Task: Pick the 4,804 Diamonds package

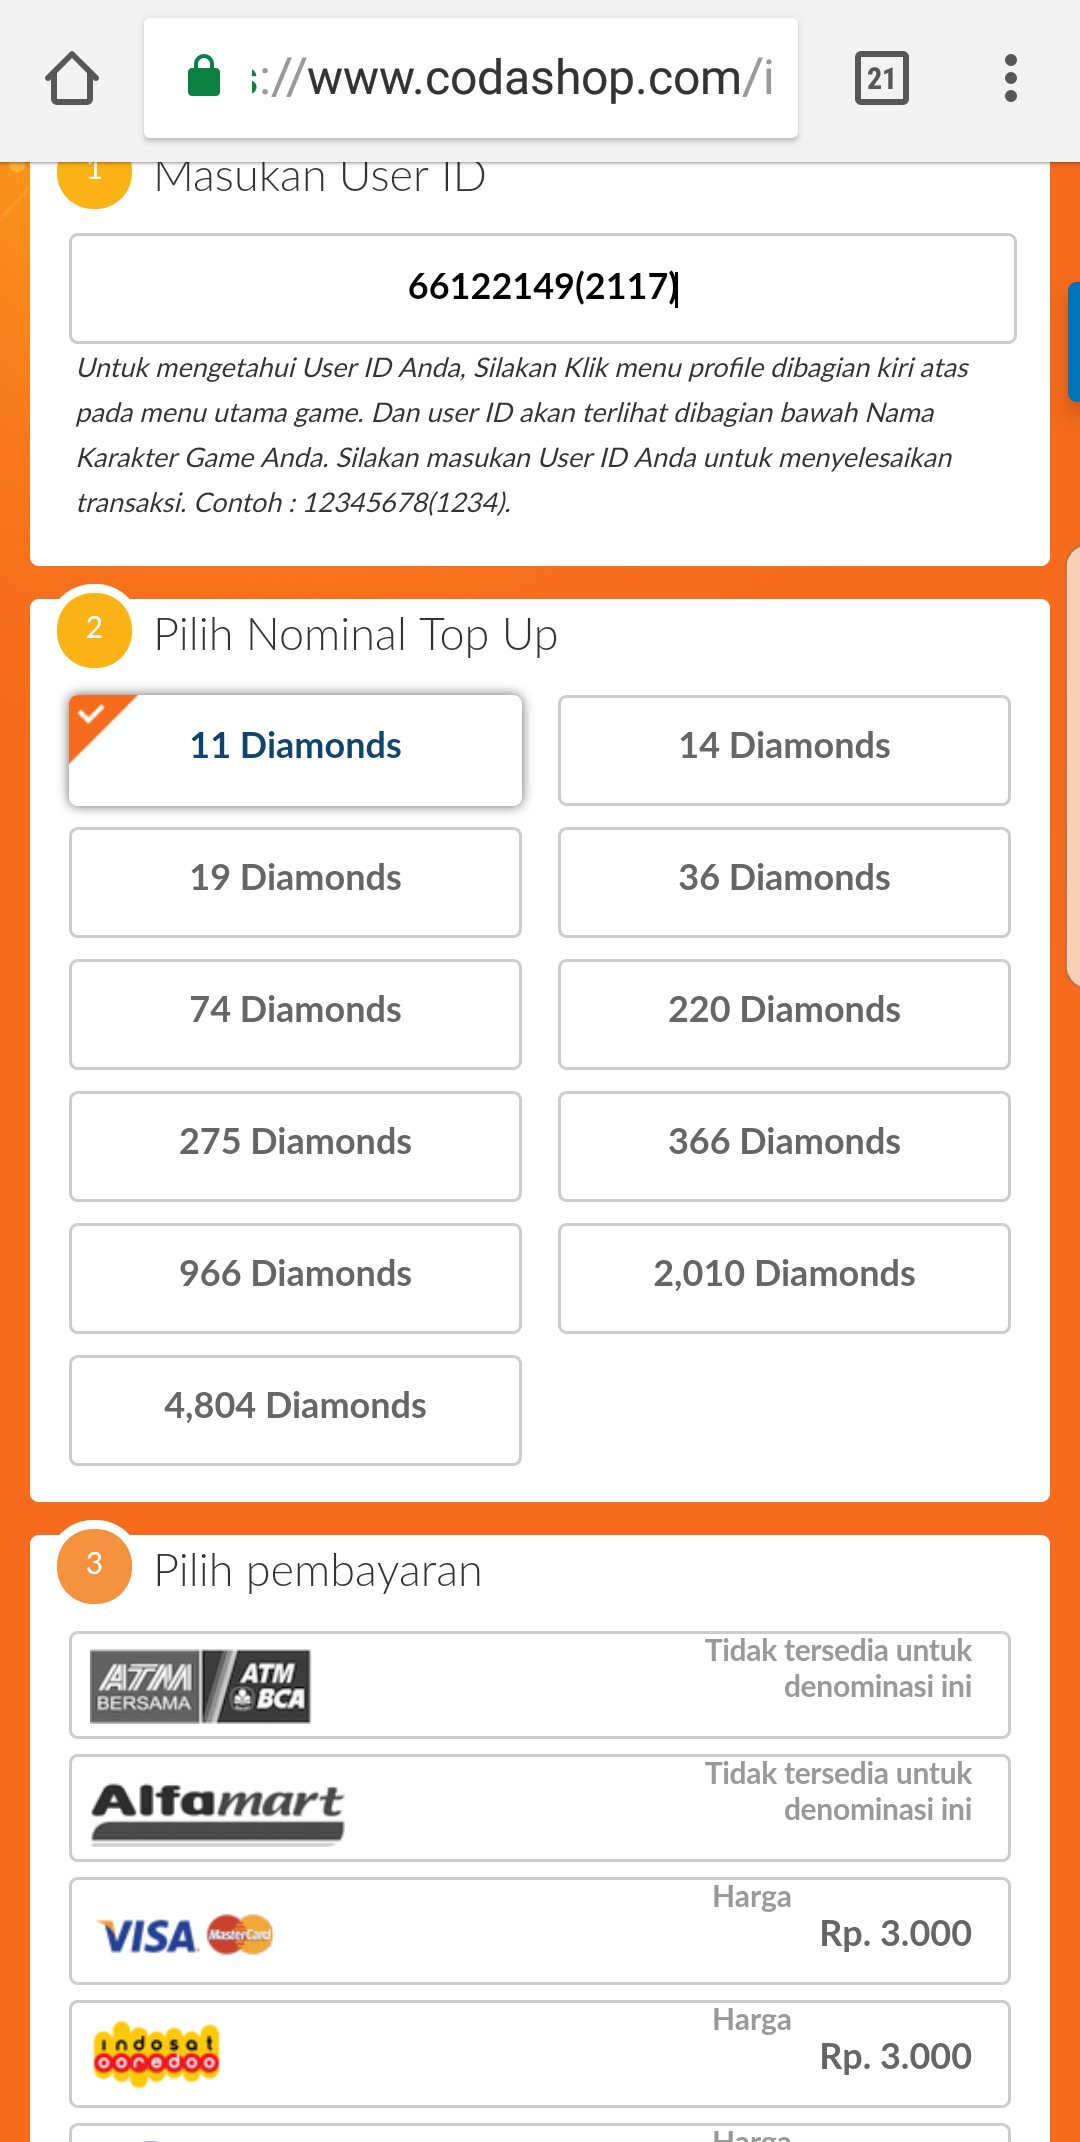Action: 295,1407
